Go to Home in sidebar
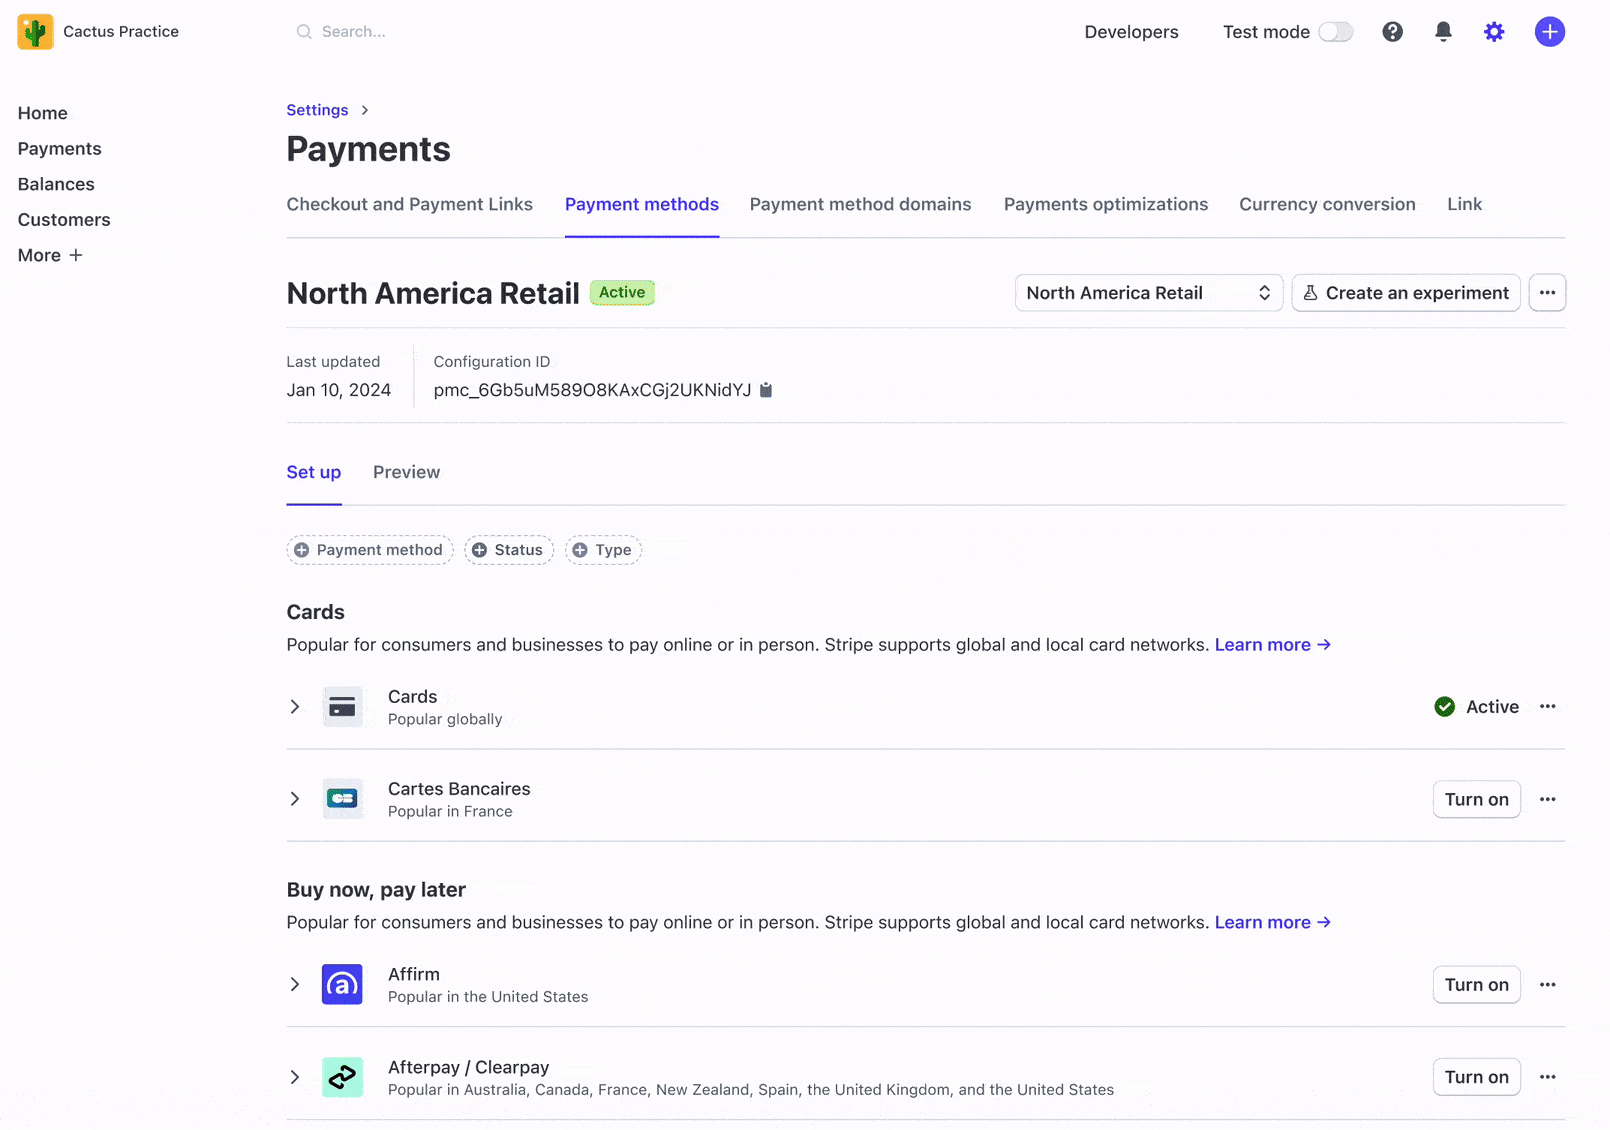Image resolution: width=1610 pixels, height=1130 pixels. click(x=43, y=113)
